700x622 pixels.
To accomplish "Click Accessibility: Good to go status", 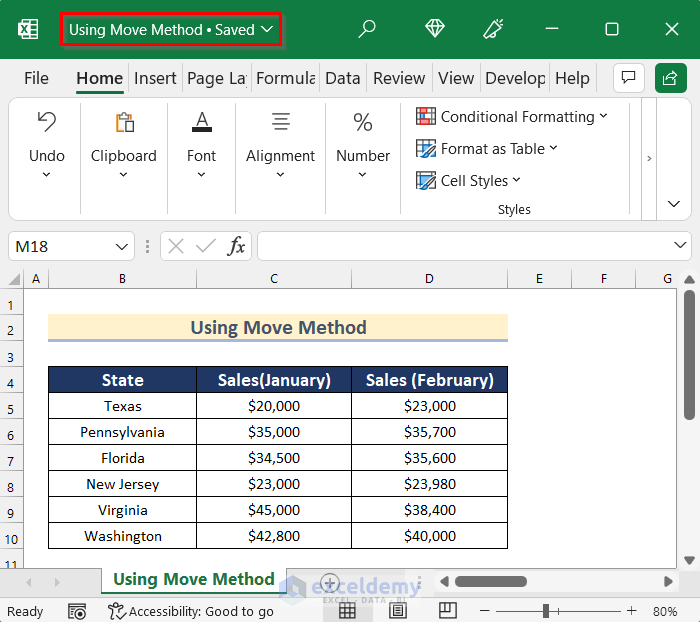I will (191, 611).
